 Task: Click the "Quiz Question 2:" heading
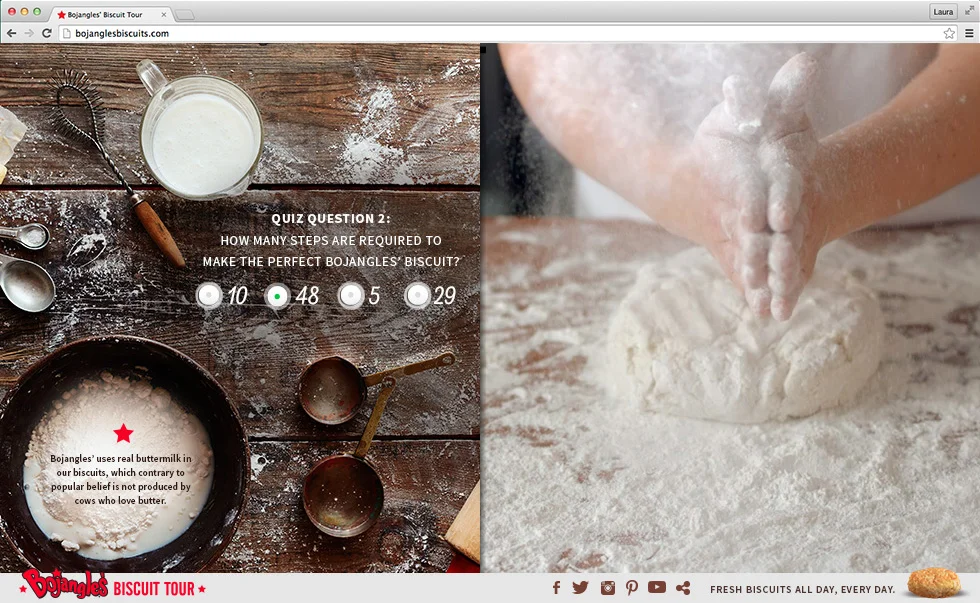(331, 219)
